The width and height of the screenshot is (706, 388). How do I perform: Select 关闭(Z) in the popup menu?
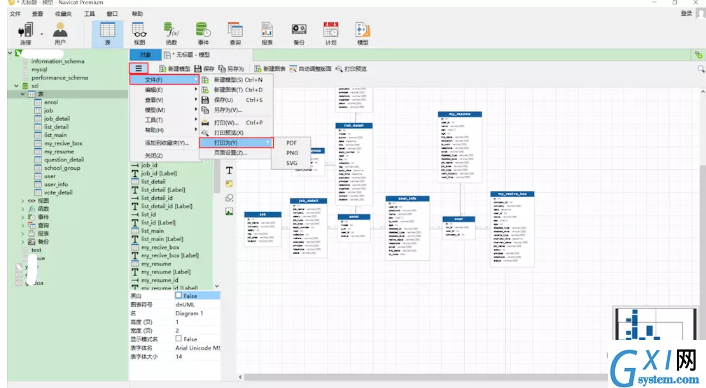pyautogui.click(x=164, y=155)
